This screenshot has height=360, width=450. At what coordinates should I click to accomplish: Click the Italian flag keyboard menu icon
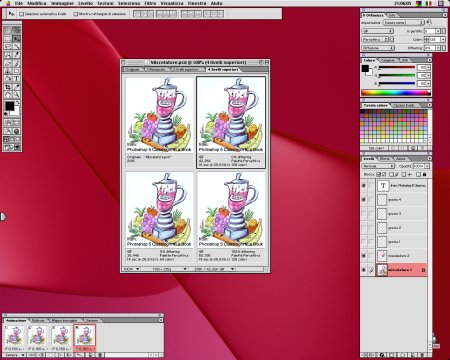(429, 3)
